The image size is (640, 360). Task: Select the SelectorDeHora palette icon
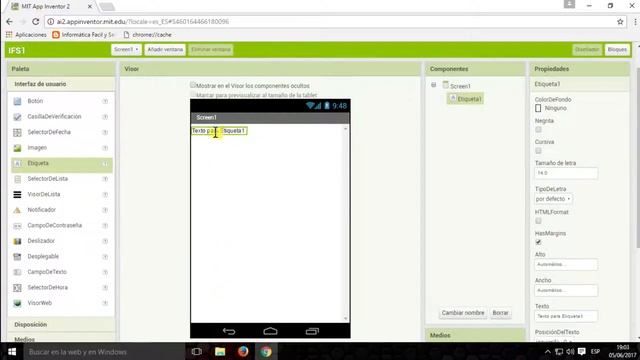tap(17, 287)
